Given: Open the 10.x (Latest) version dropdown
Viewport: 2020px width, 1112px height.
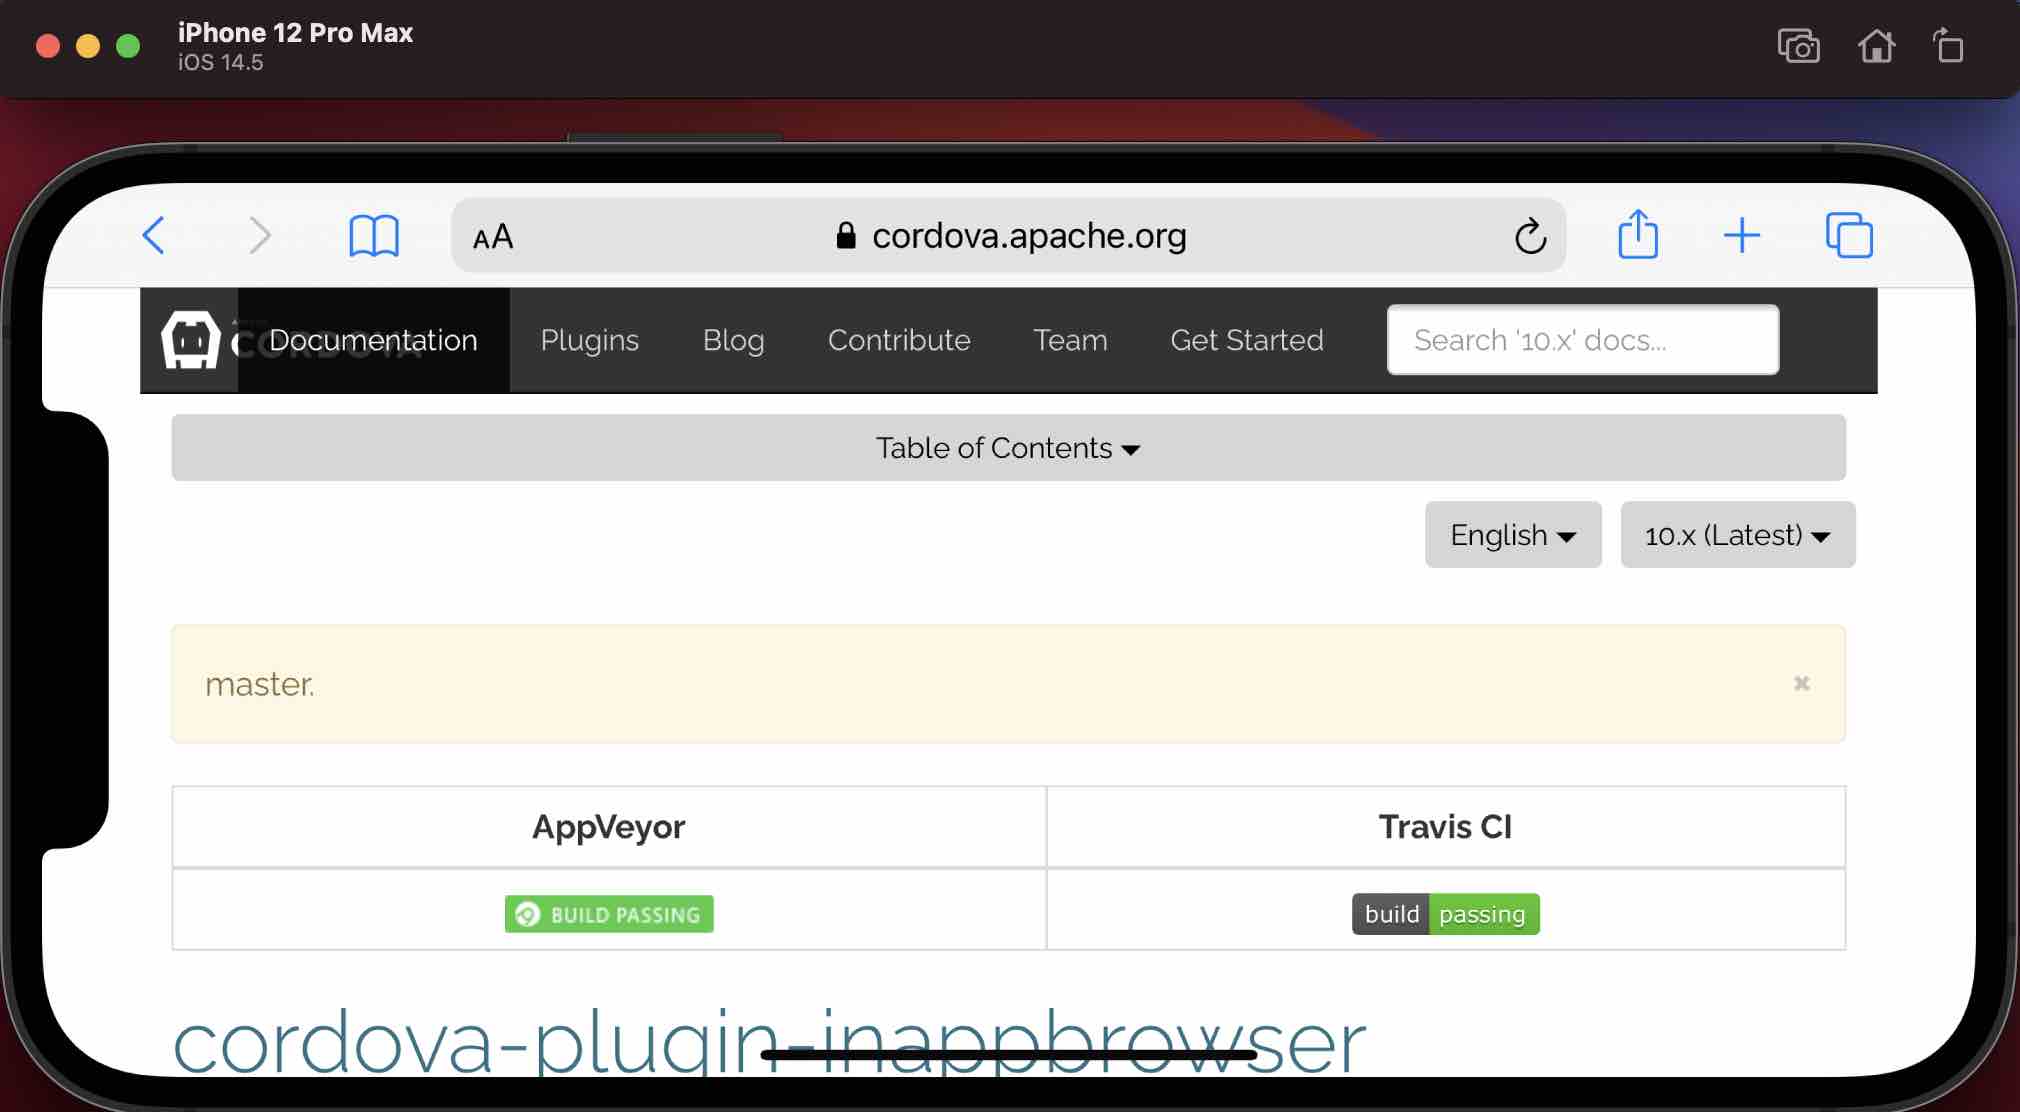Looking at the screenshot, I should tap(1737, 535).
